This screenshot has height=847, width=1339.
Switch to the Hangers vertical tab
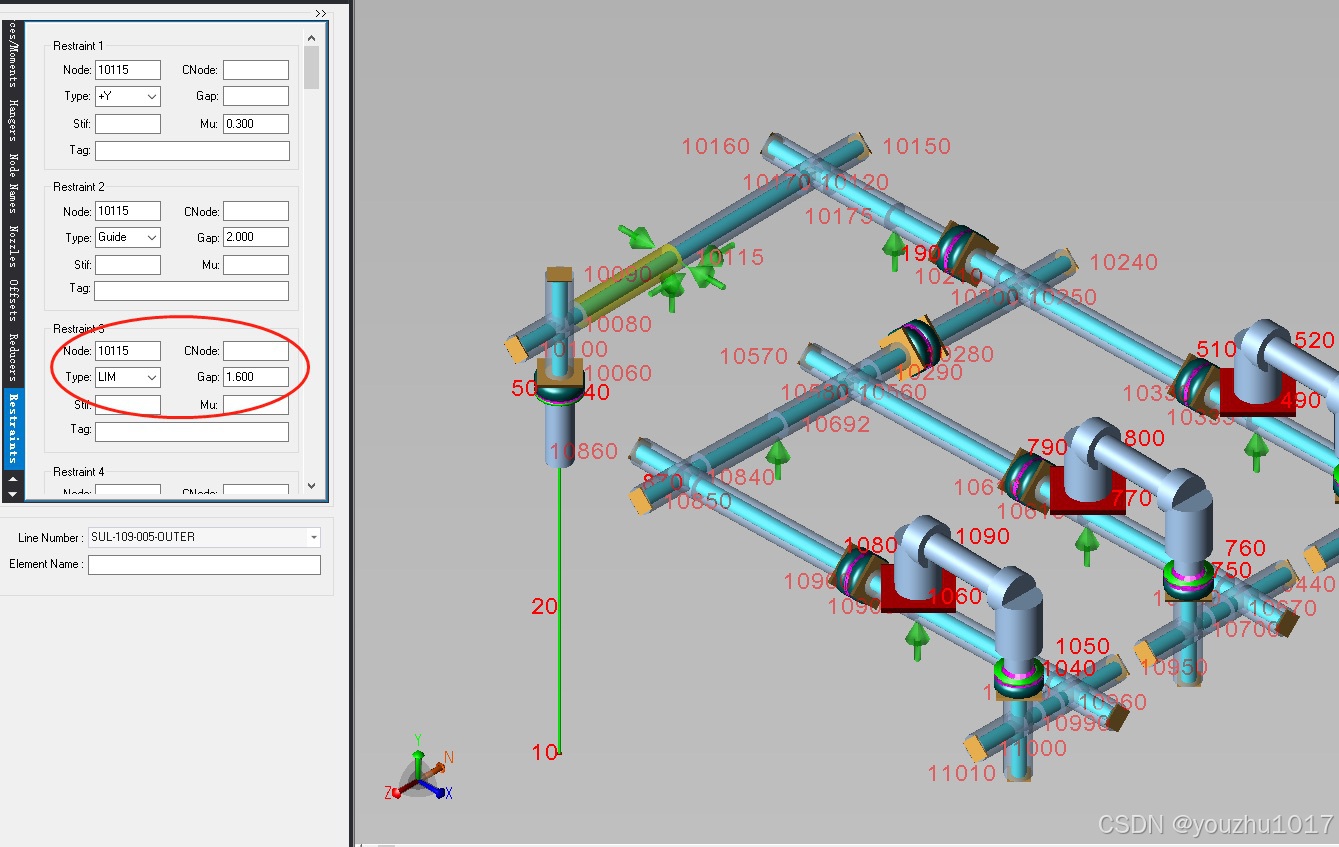click(x=12, y=120)
